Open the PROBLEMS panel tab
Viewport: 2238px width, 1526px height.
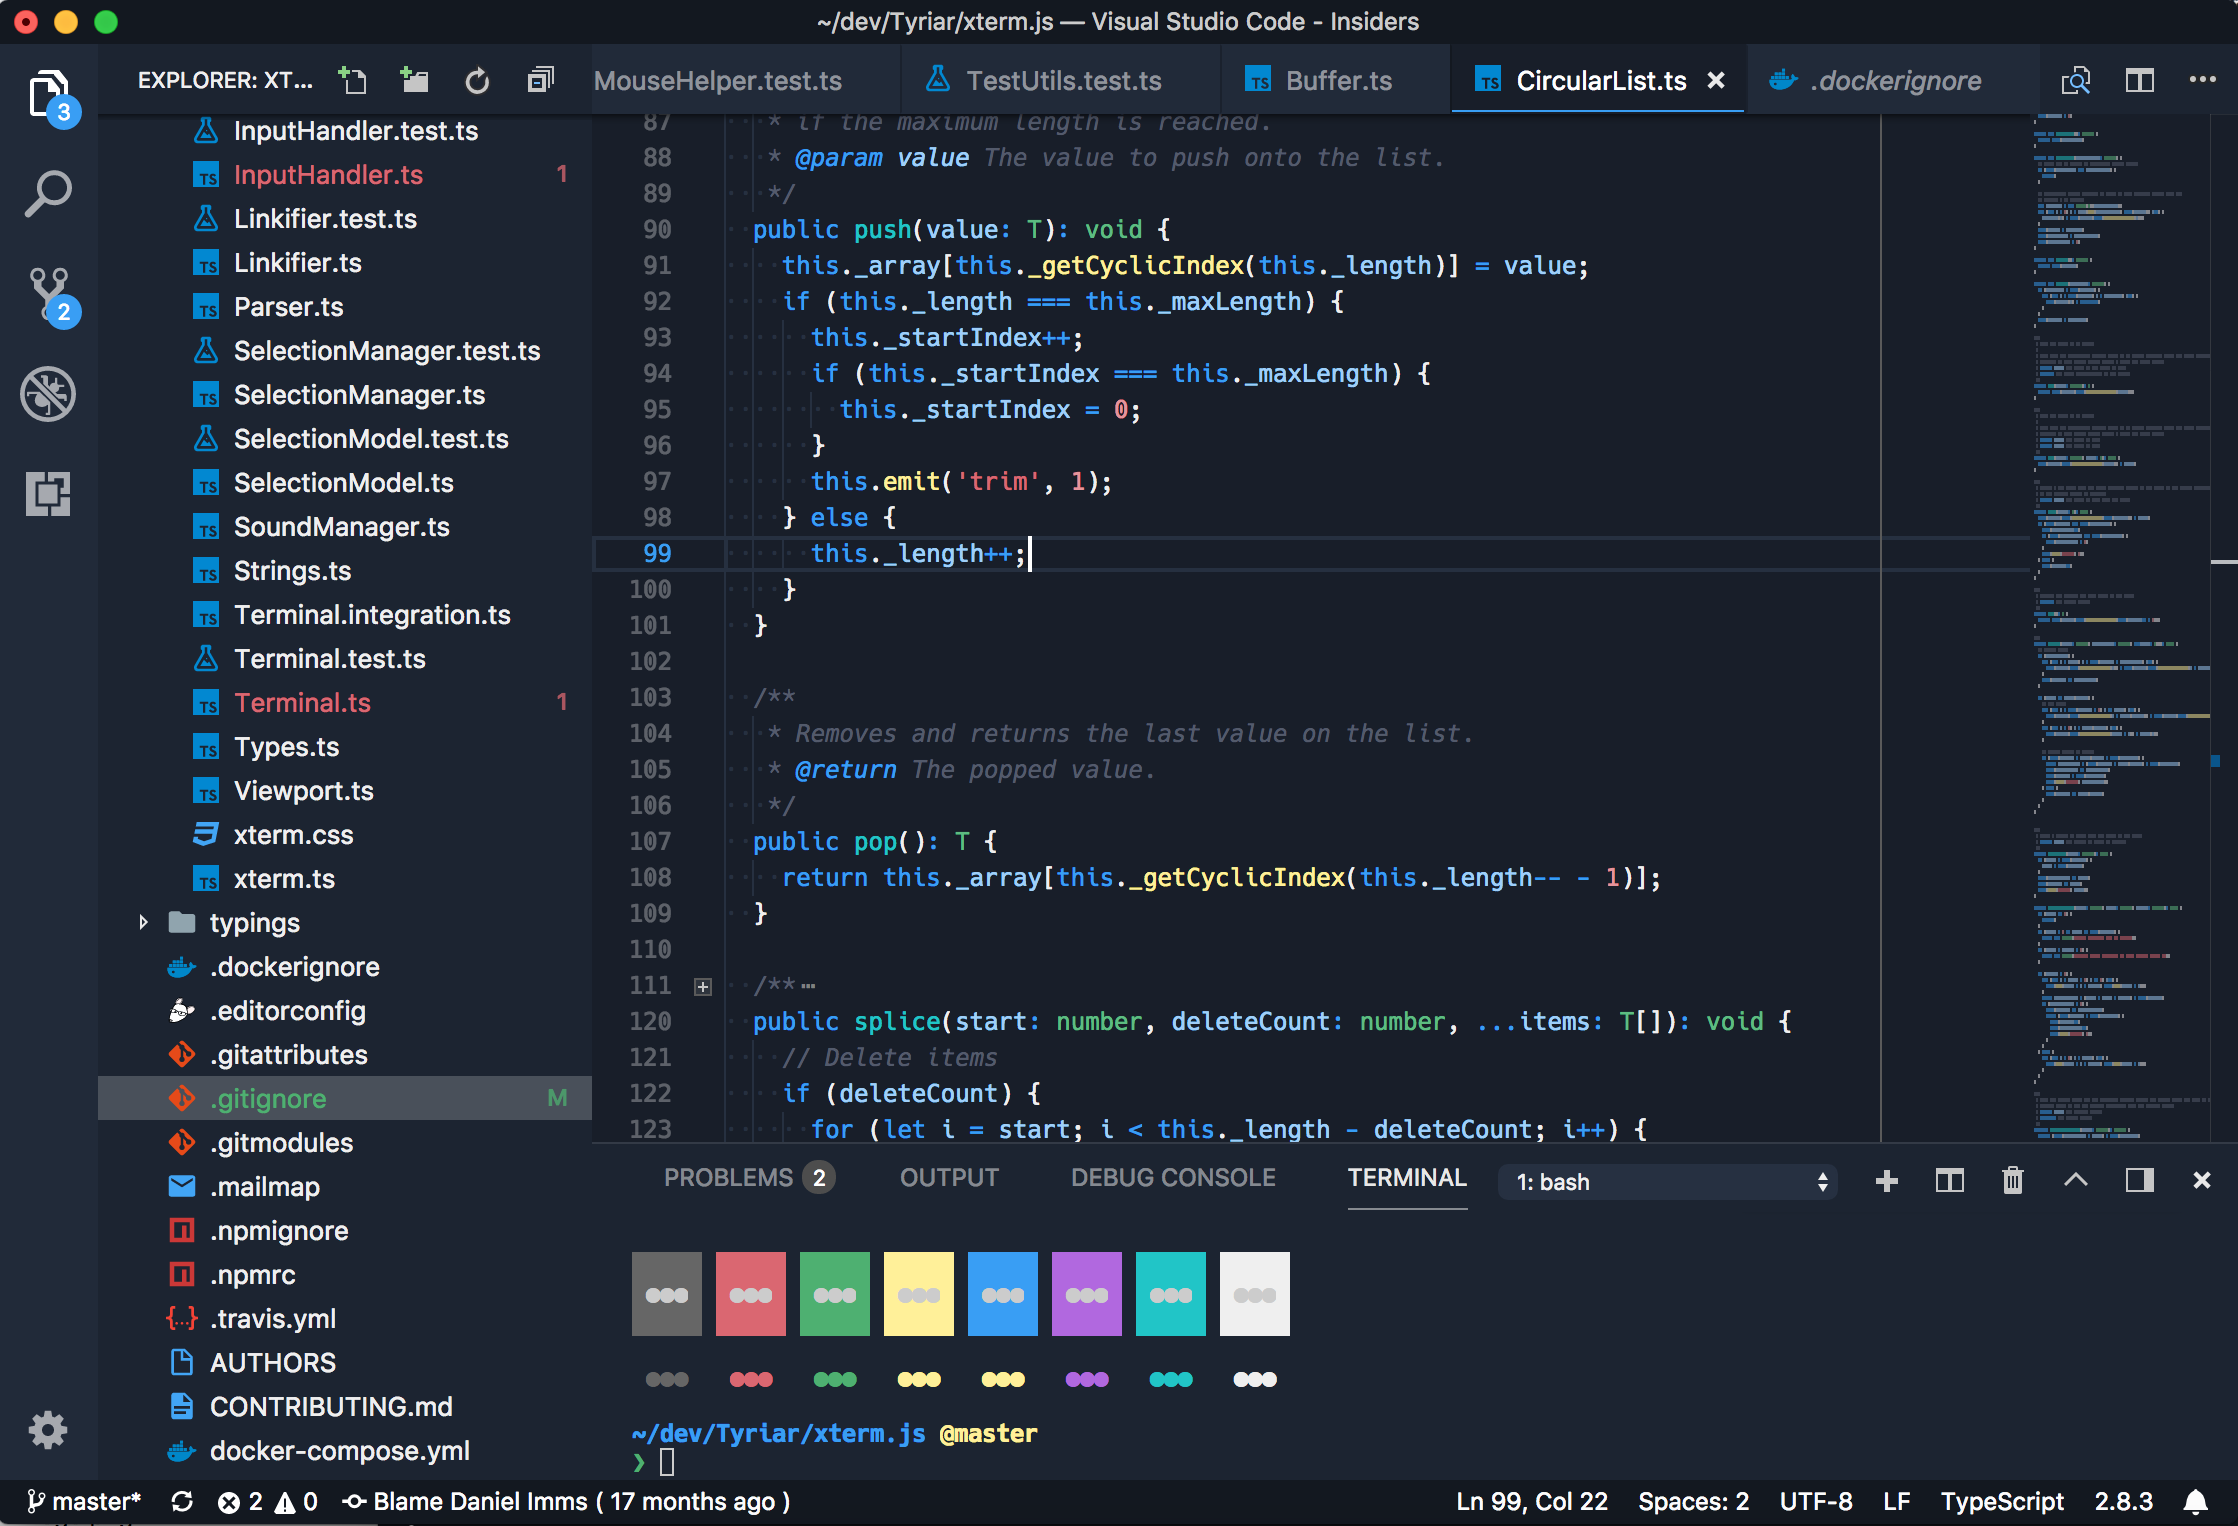(x=749, y=1178)
